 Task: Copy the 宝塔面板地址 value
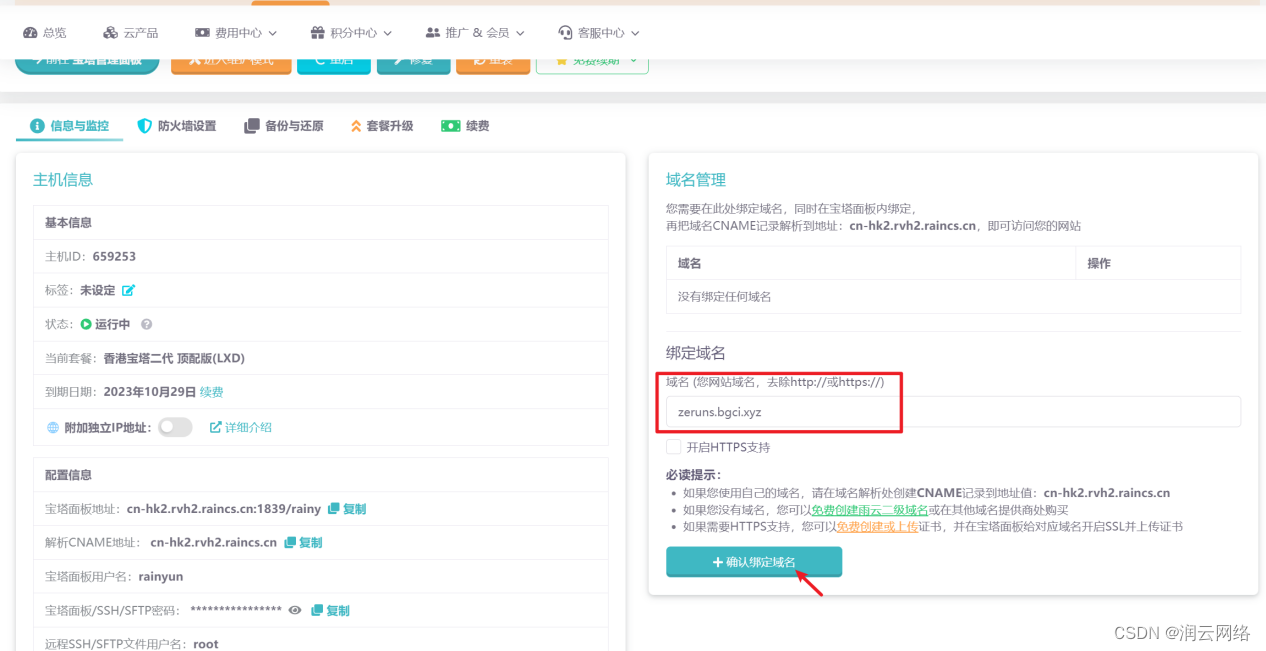coord(347,509)
